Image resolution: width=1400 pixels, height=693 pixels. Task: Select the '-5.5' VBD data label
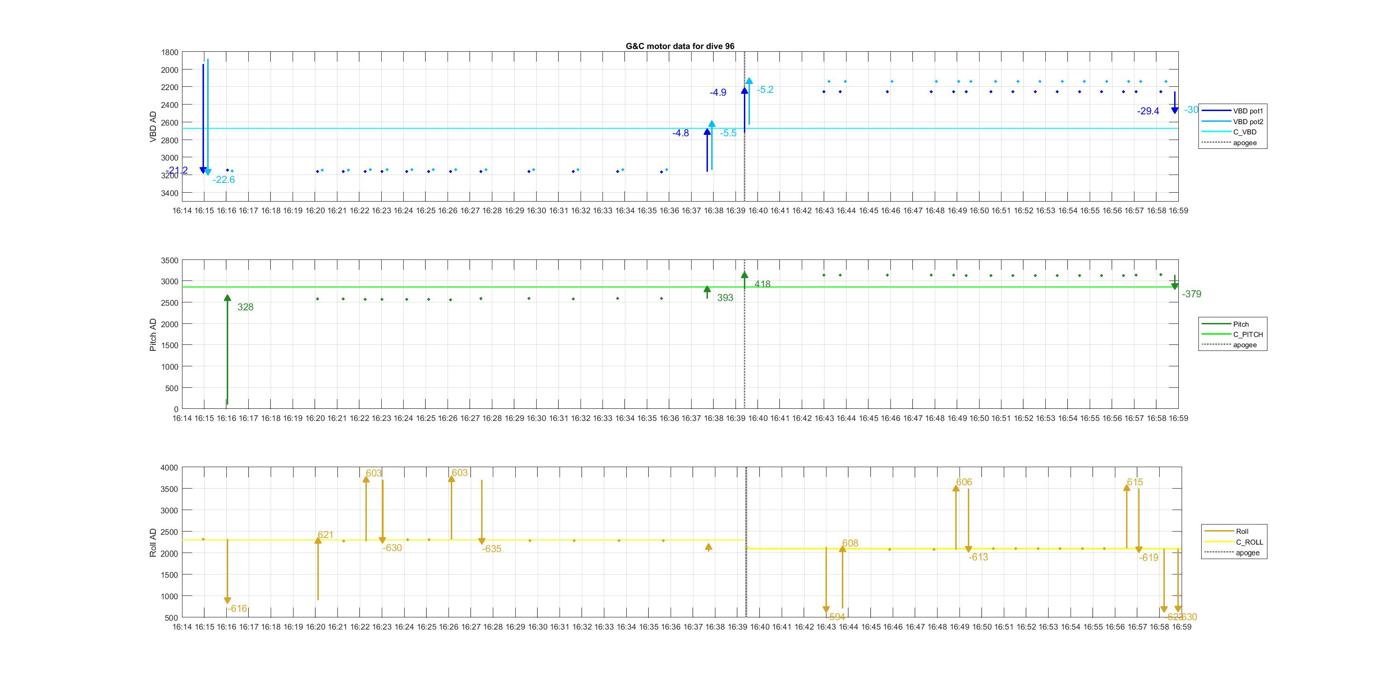(728, 133)
